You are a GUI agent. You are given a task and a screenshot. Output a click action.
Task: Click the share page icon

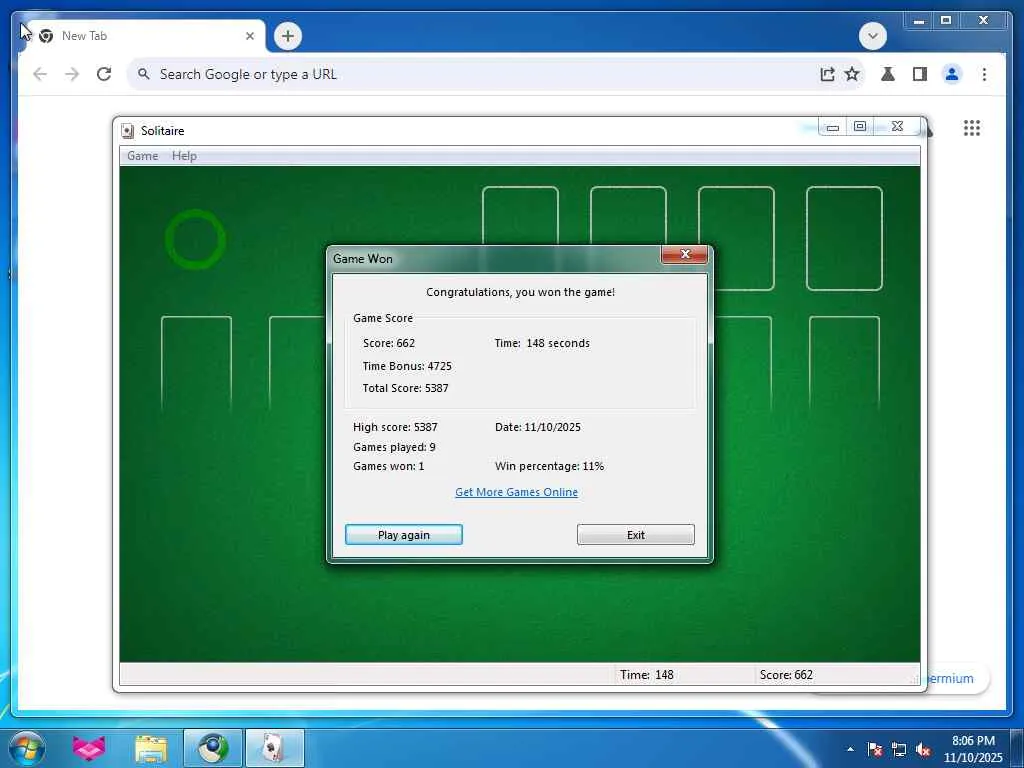click(827, 74)
